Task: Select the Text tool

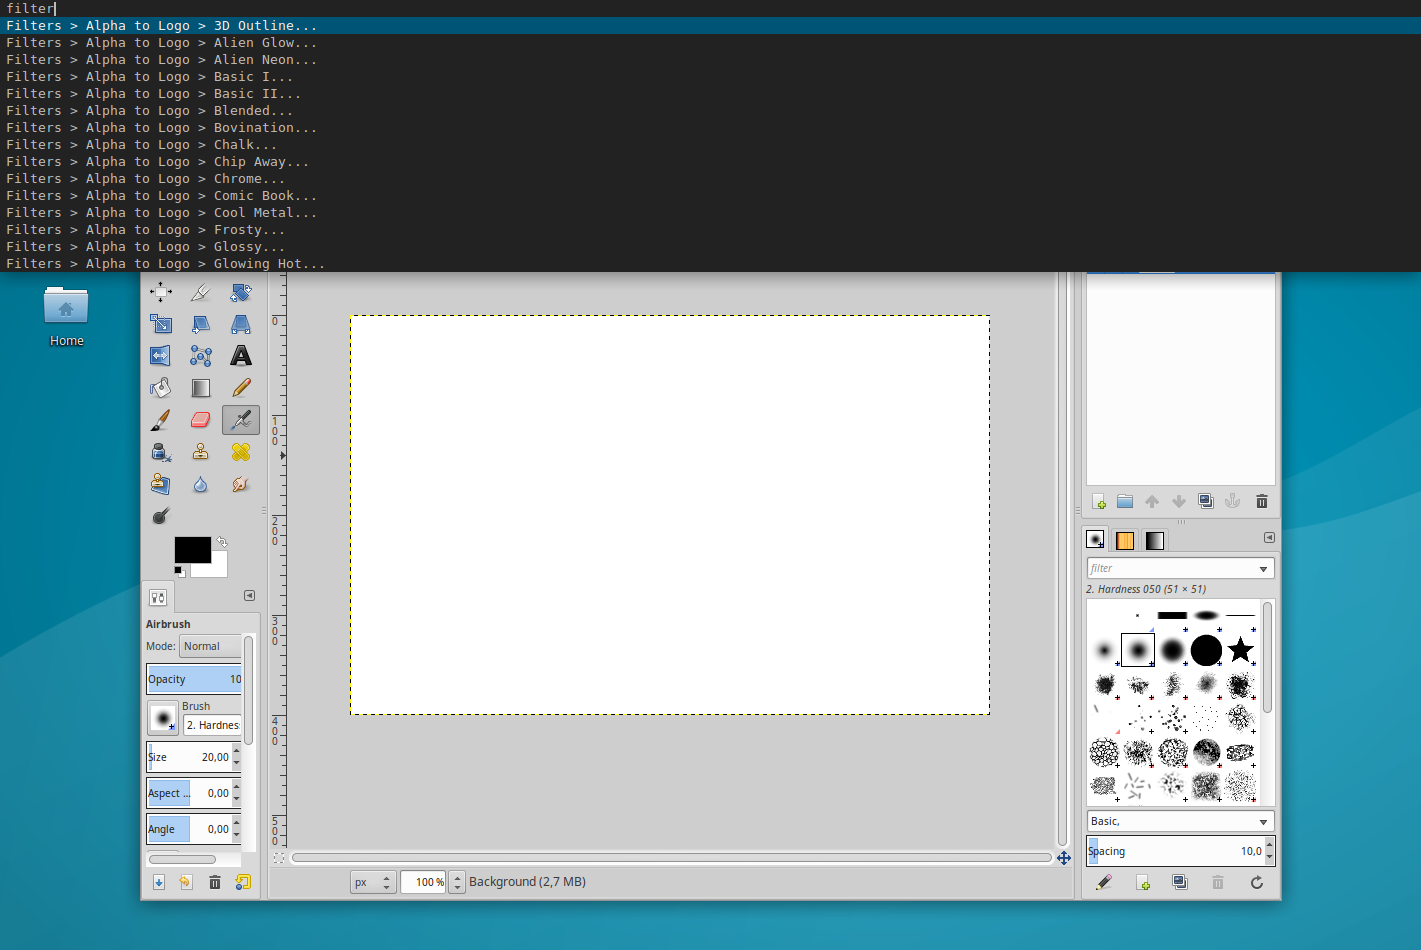Action: (240, 355)
